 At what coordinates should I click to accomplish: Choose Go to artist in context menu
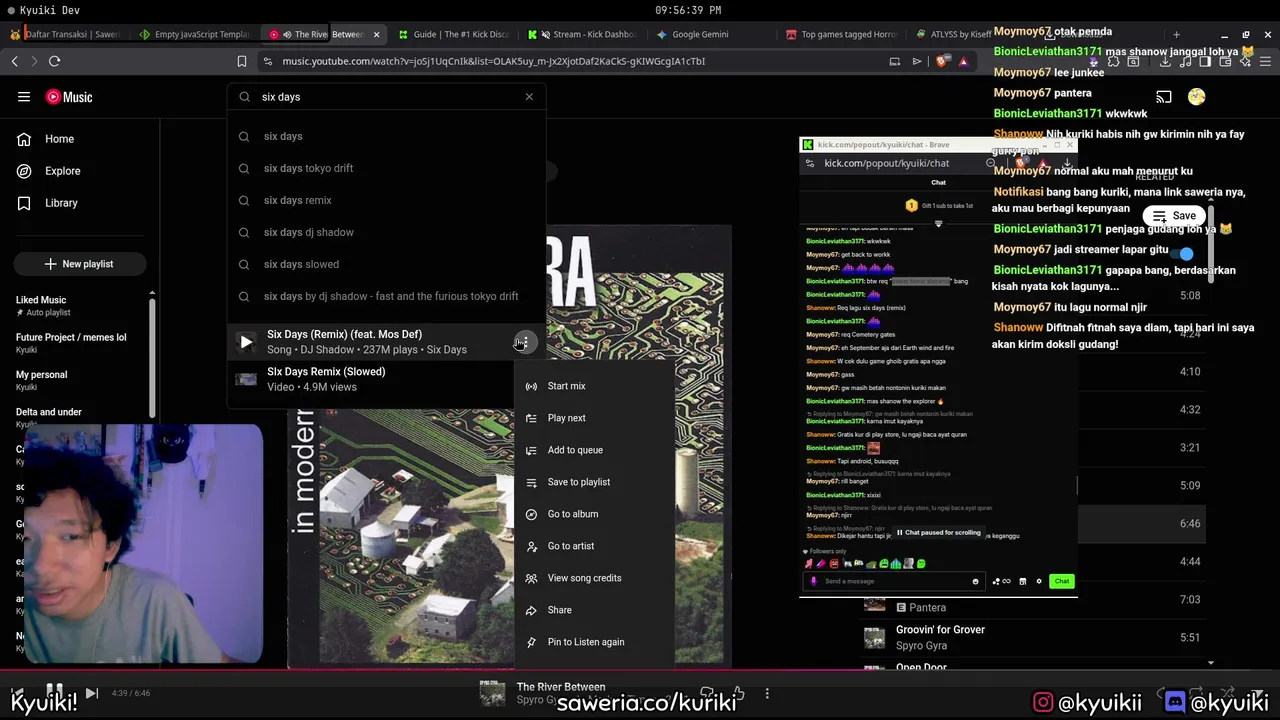click(x=595, y=546)
